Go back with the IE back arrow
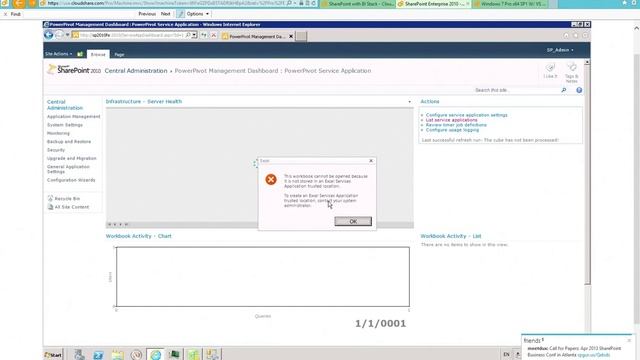 tap(49, 35)
